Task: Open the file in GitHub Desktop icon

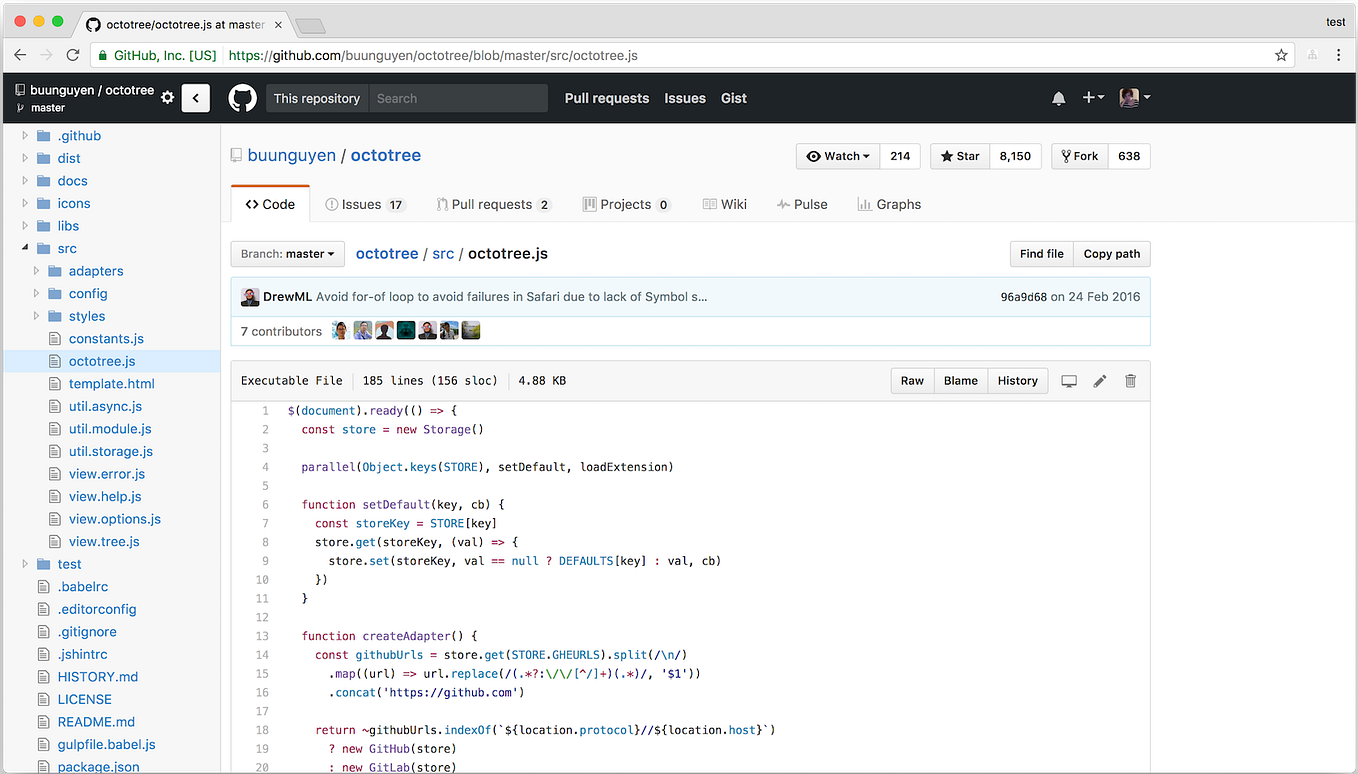Action: click(x=1068, y=381)
